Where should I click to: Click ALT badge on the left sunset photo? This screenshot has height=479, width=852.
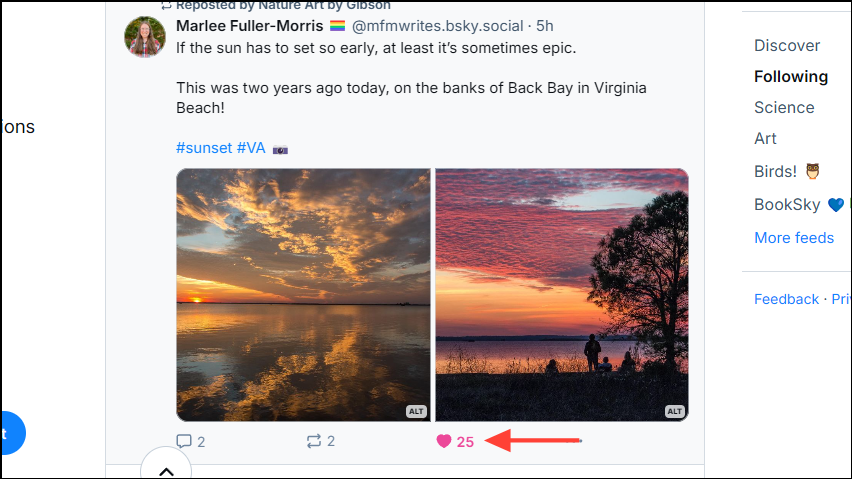pyautogui.click(x=417, y=411)
